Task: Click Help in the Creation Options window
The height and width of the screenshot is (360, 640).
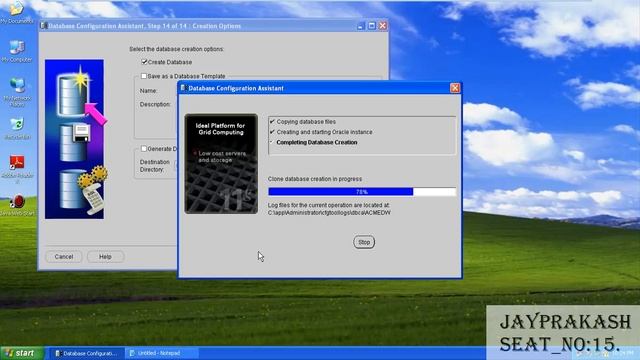Action: pos(105,257)
